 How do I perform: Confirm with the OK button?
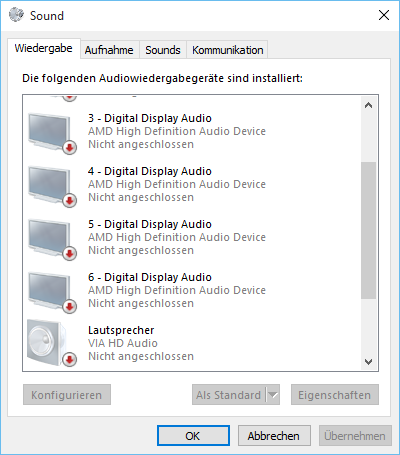coord(193,436)
